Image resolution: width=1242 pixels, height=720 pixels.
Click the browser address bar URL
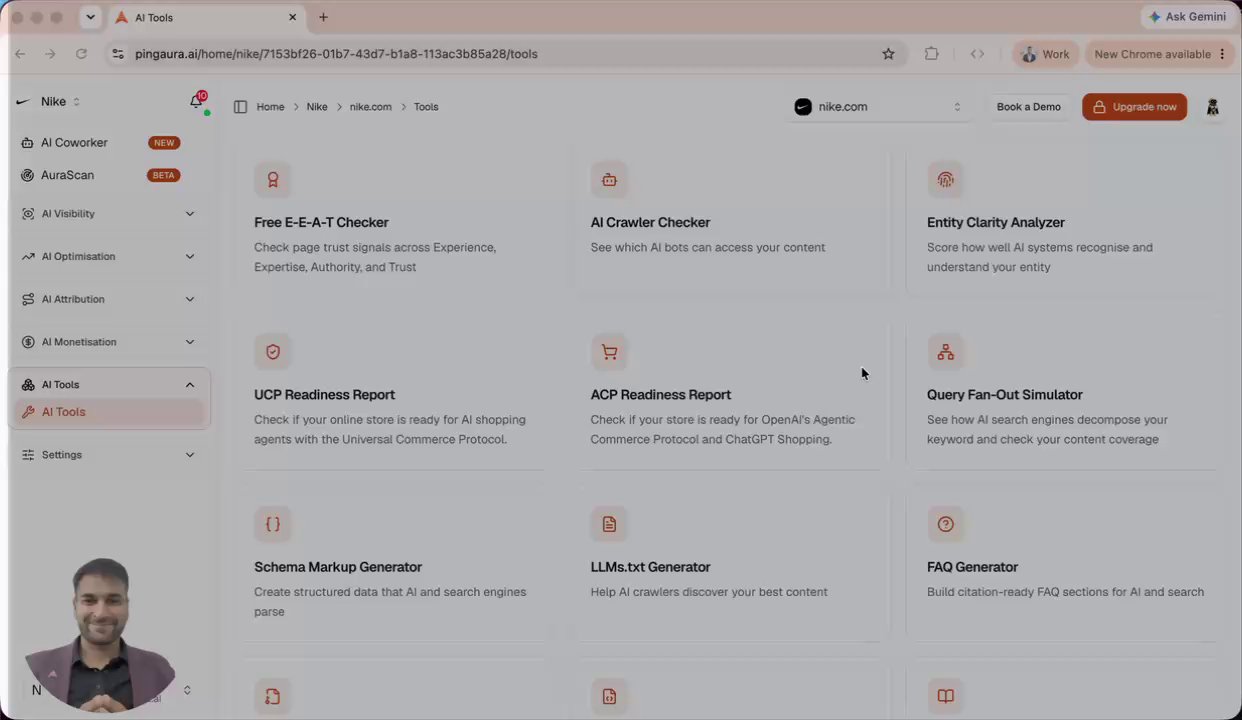[x=336, y=54]
